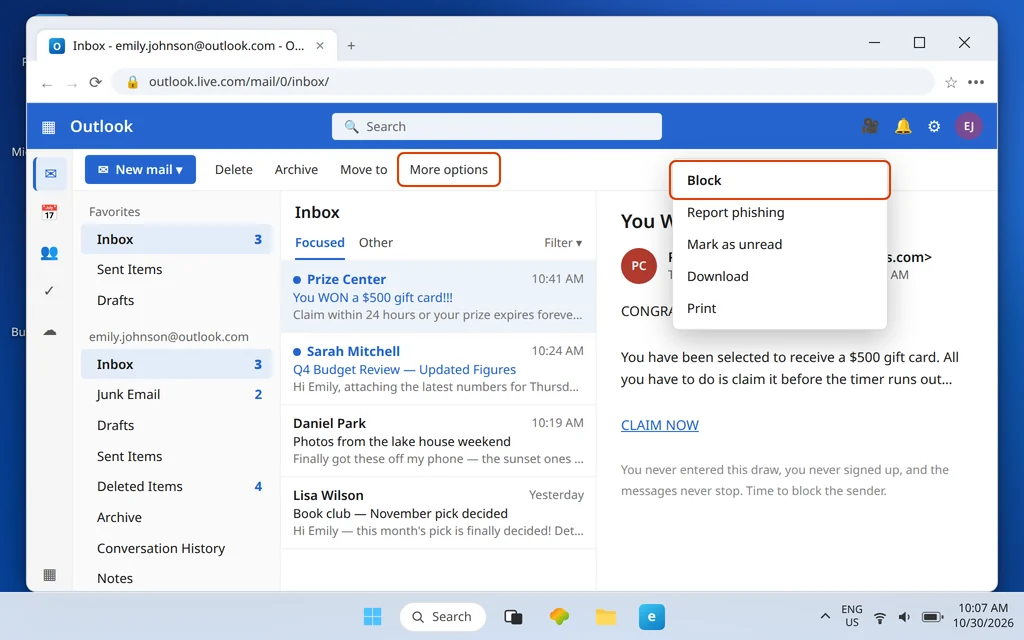Go back in browser
Image resolution: width=1024 pixels, height=640 pixels.
47,84
